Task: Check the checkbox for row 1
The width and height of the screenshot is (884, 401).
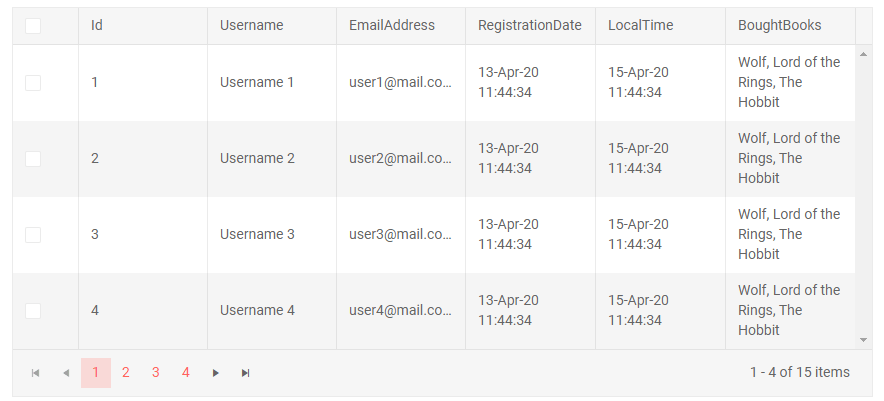Action: coord(33,83)
